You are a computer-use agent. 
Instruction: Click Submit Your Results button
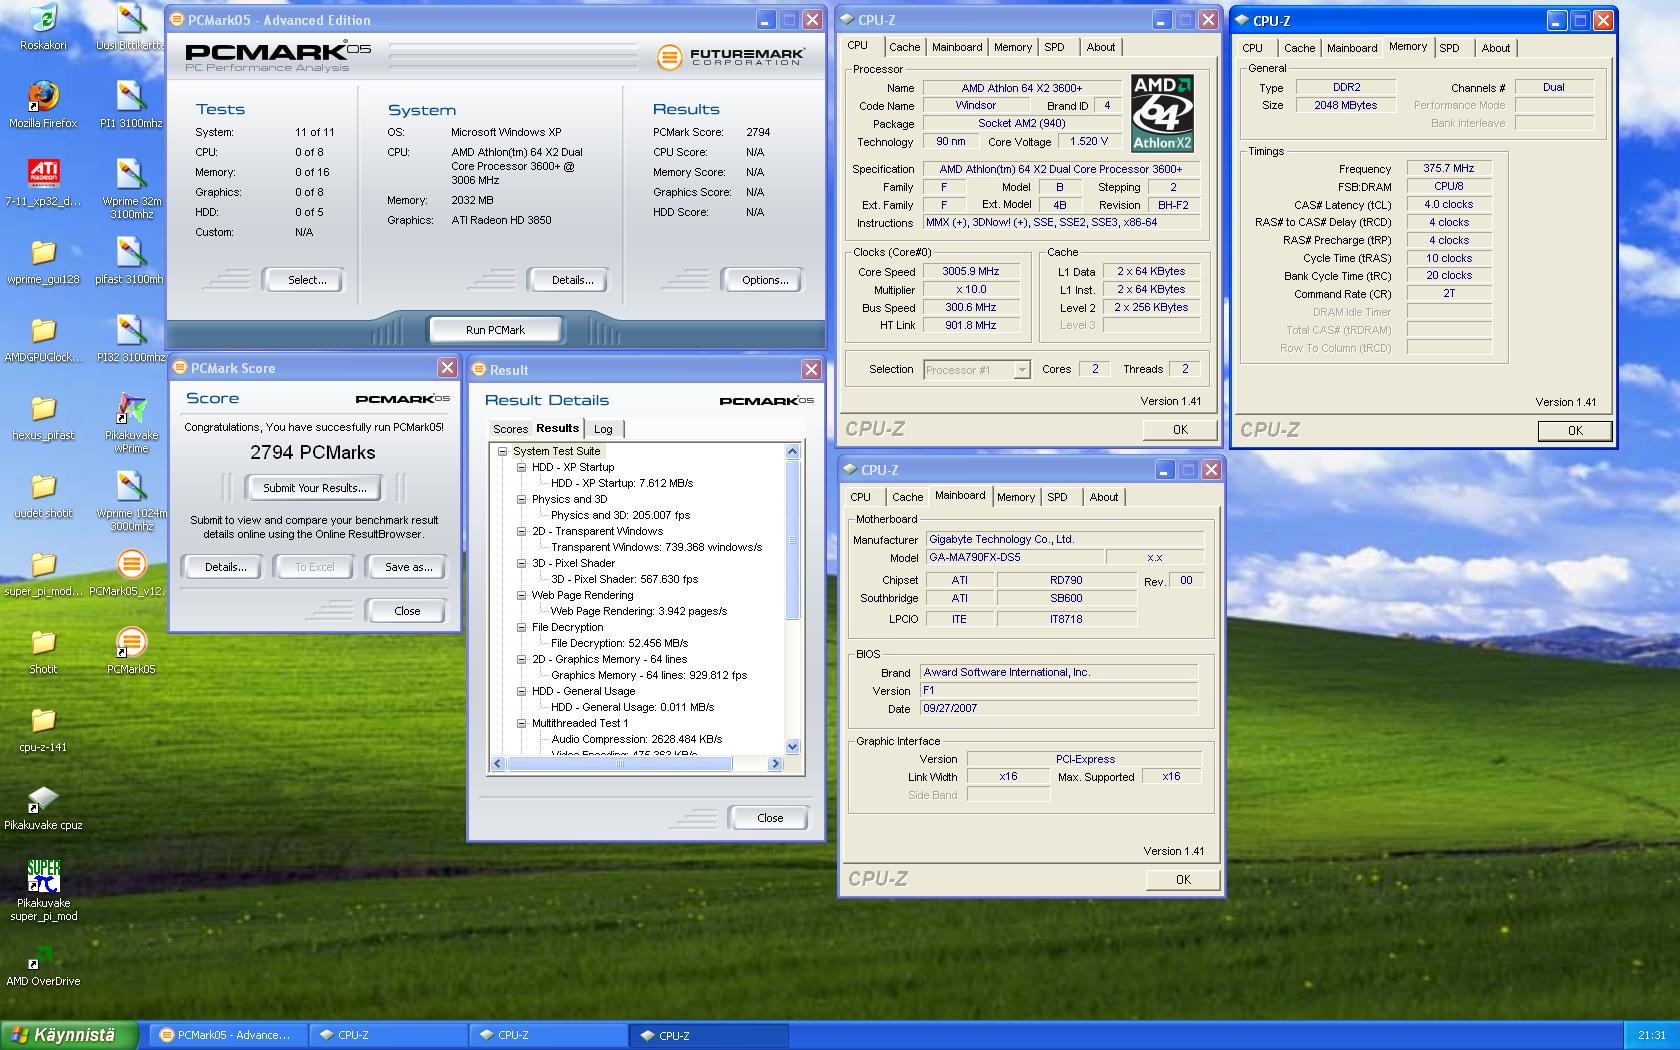[x=315, y=488]
